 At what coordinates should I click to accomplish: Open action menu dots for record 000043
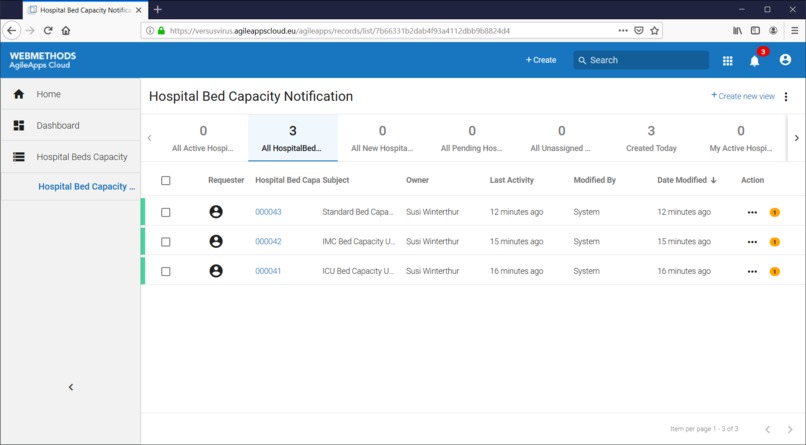point(752,212)
